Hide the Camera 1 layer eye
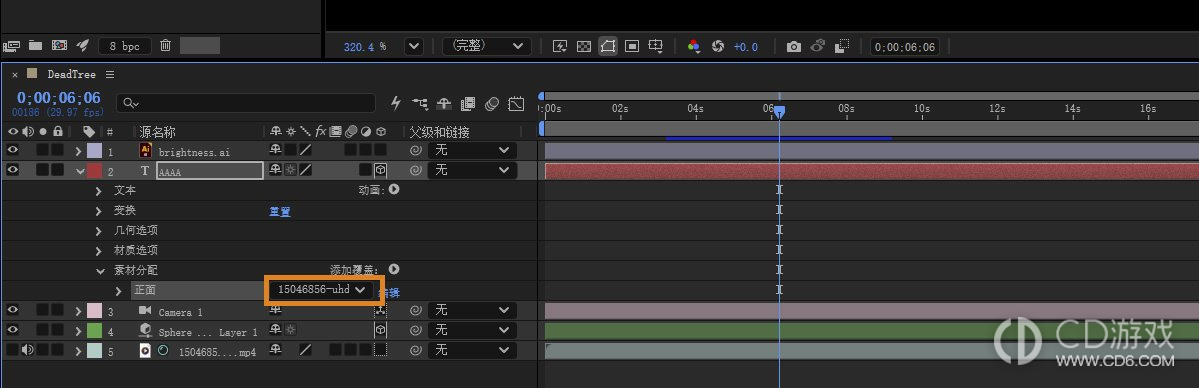1199x388 pixels. click(x=12, y=310)
